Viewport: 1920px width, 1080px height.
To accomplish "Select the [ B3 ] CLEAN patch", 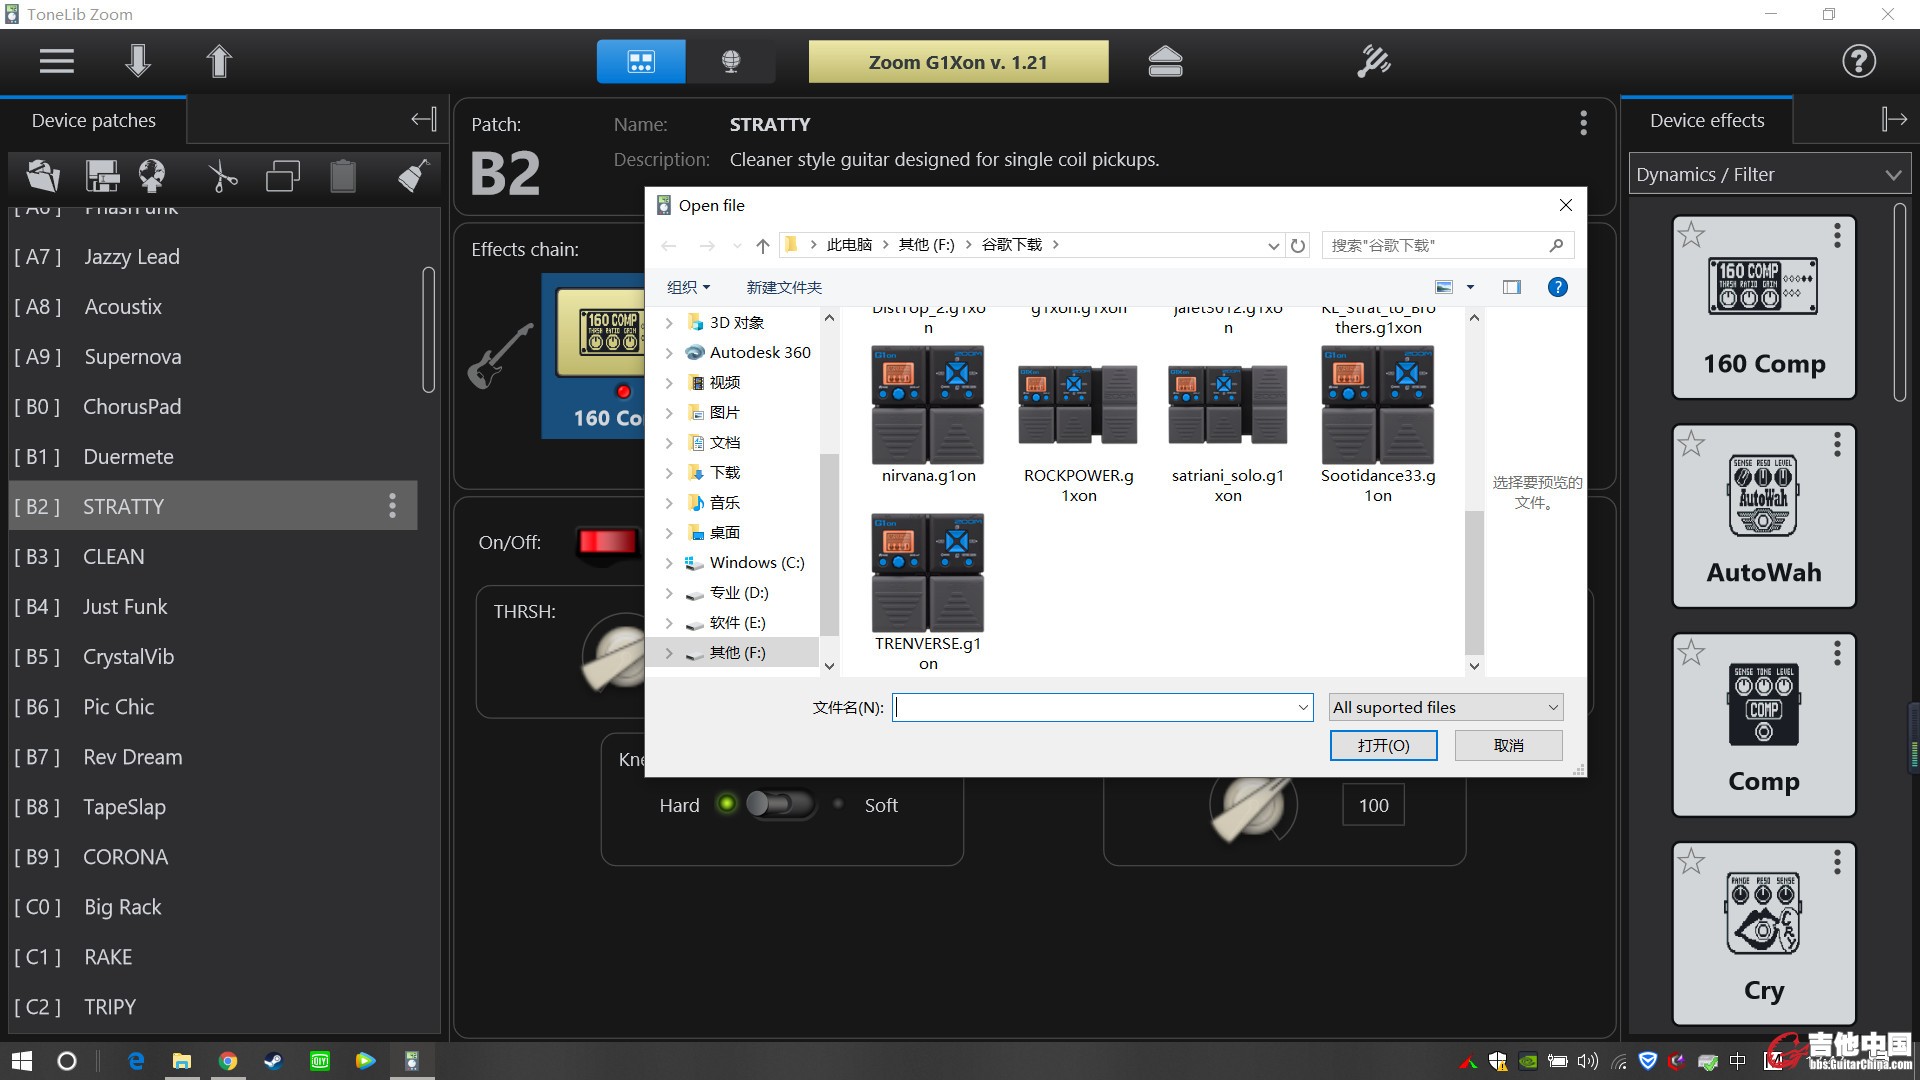I will [x=213, y=556].
